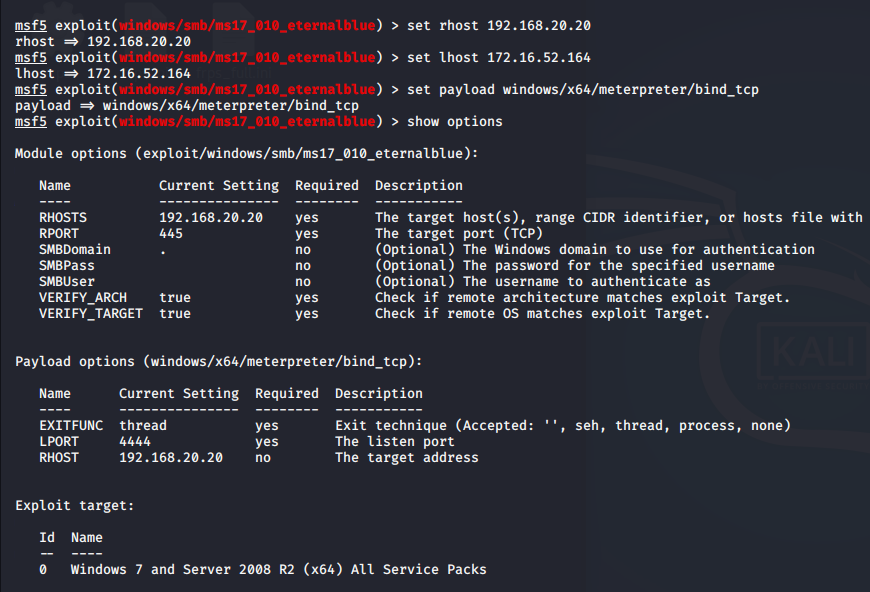Image resolution: width=870 pixels, height=592 pixels.
Task: Click the EXITFUNC value 'thread'
Action: tap(143, 426)
